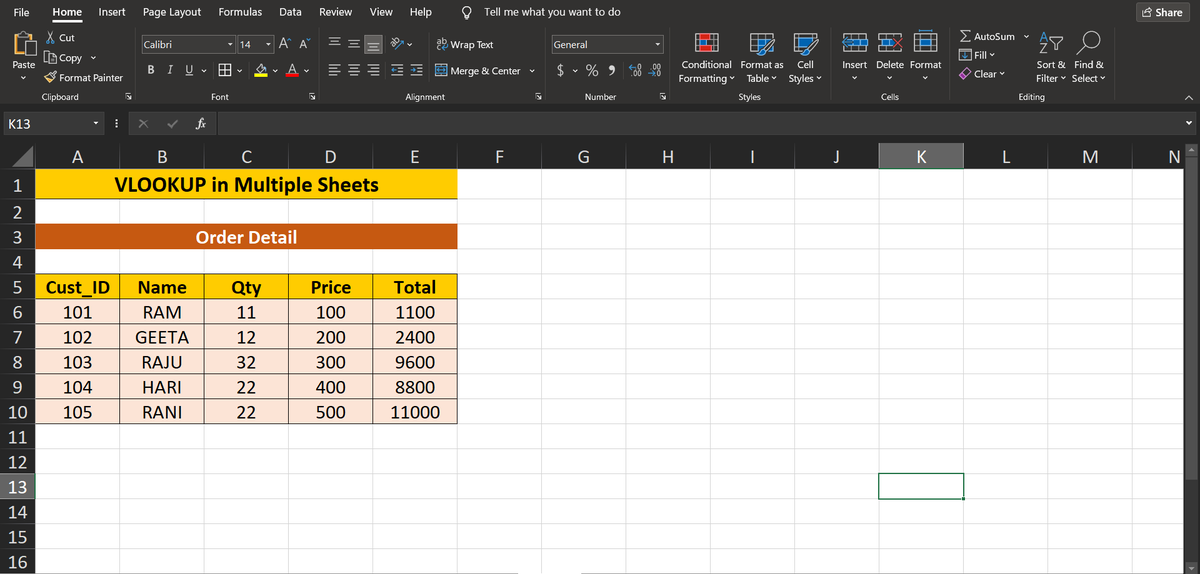Decrease the indent
Viewport: 1200px width, 574px height.
coord(396,71)
